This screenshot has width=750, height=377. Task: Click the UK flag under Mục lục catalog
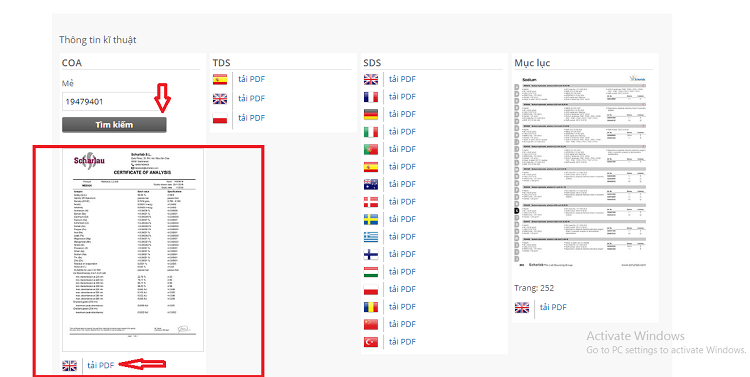pyautogui.click(x=522, y=307)
